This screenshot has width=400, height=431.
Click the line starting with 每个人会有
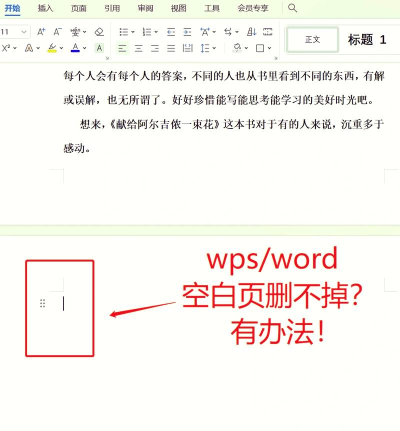(x=224, y=76)
